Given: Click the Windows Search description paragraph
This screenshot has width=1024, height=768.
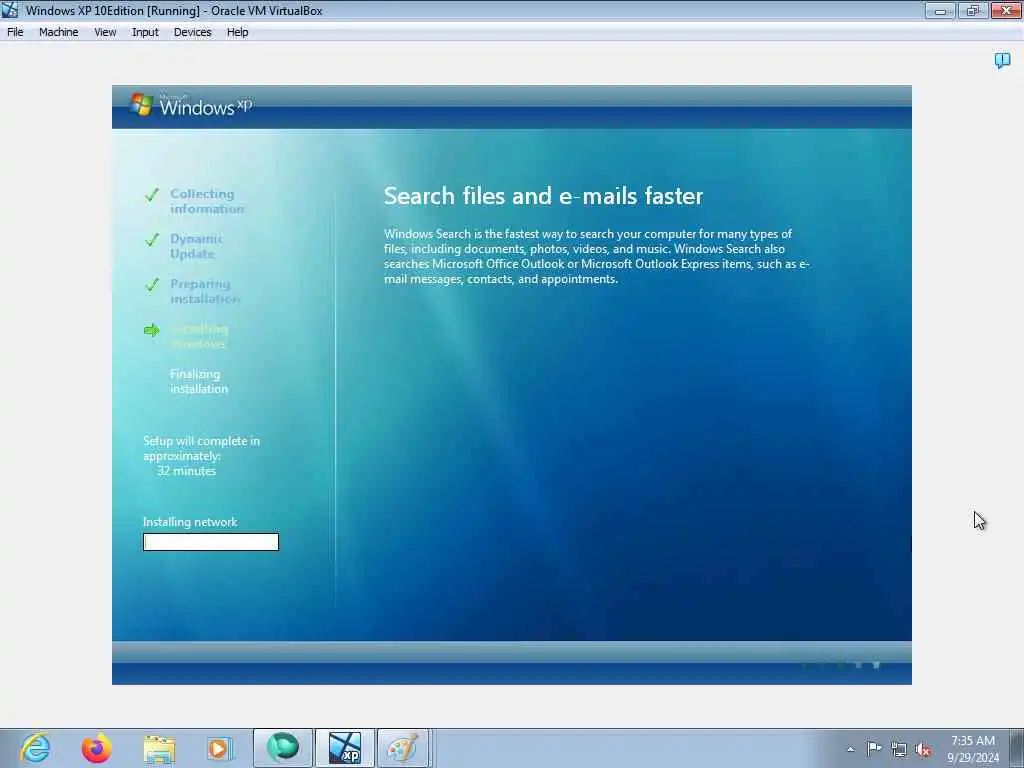Looking at the screenshot, I should coord(597,256).
